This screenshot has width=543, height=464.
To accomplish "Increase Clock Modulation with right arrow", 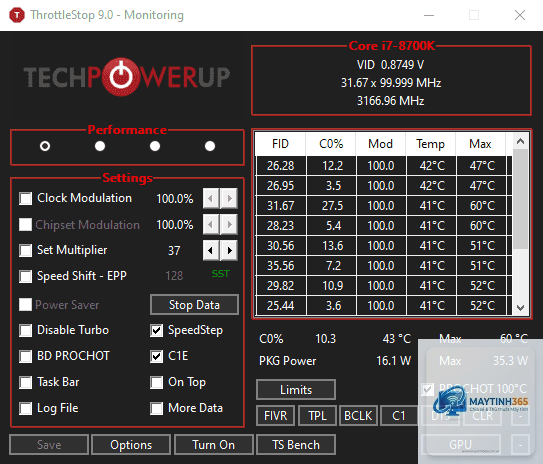I will 229,198.
